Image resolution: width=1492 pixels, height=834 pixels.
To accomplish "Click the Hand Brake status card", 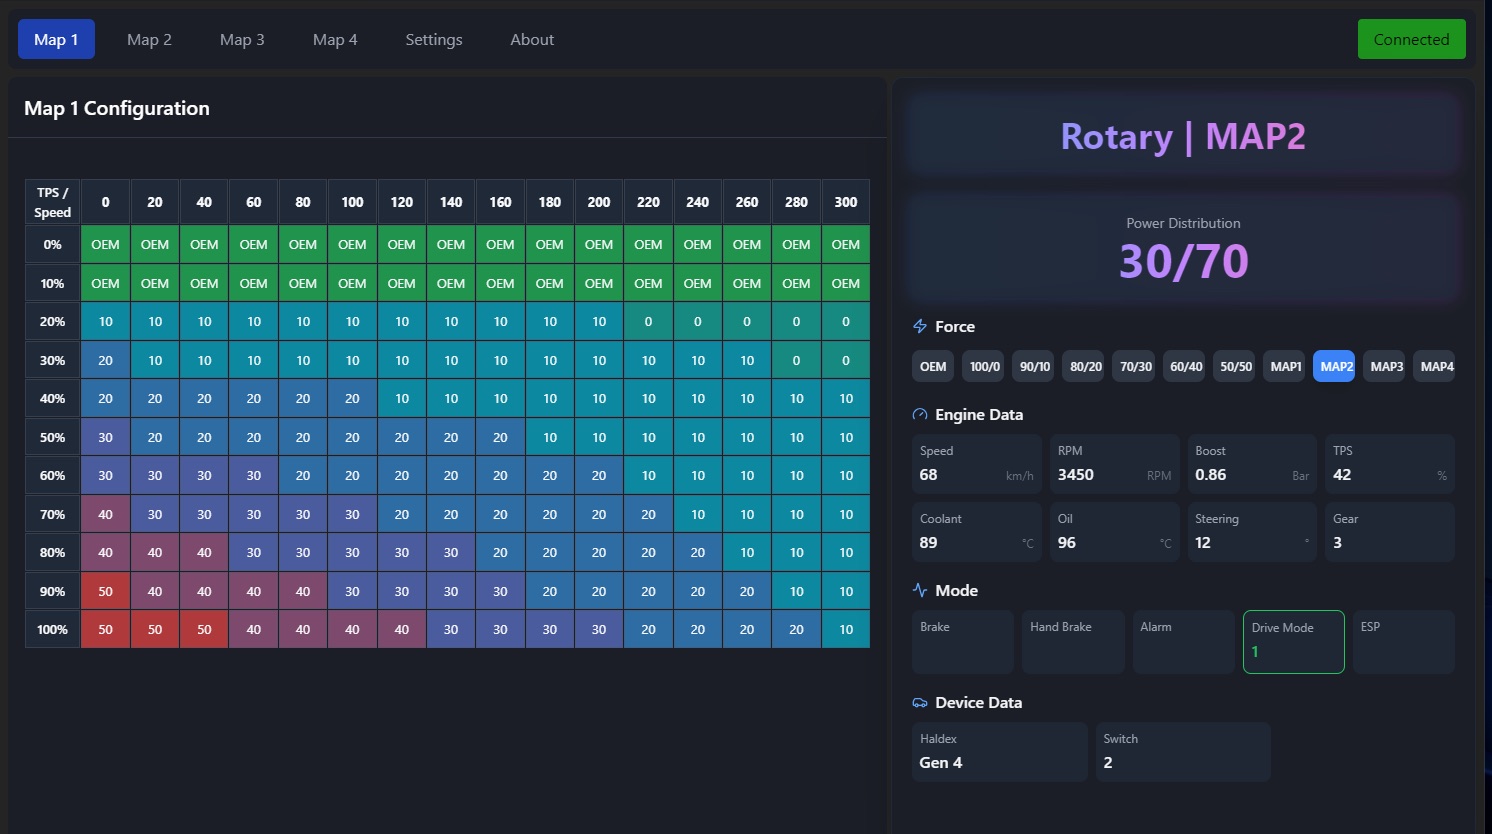I will (x=1073, y=641).
